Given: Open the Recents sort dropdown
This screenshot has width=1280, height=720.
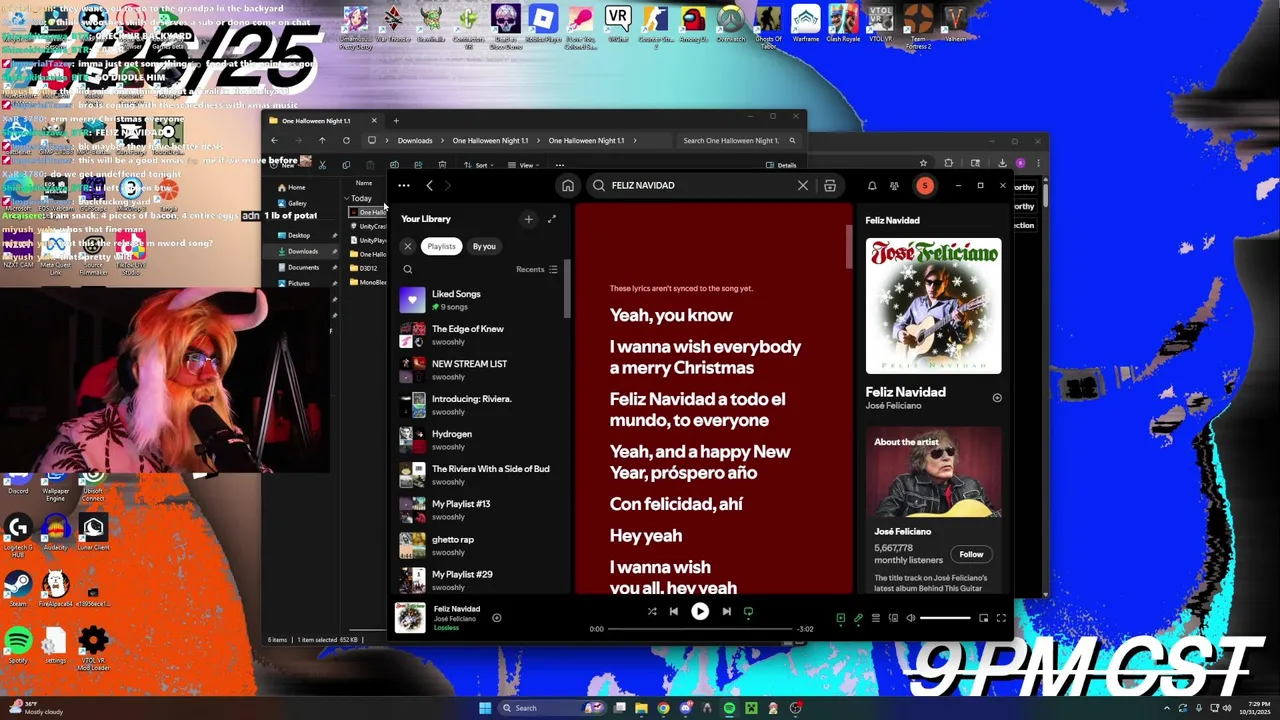Looking at the screenshot, I should tap(537, 270).
